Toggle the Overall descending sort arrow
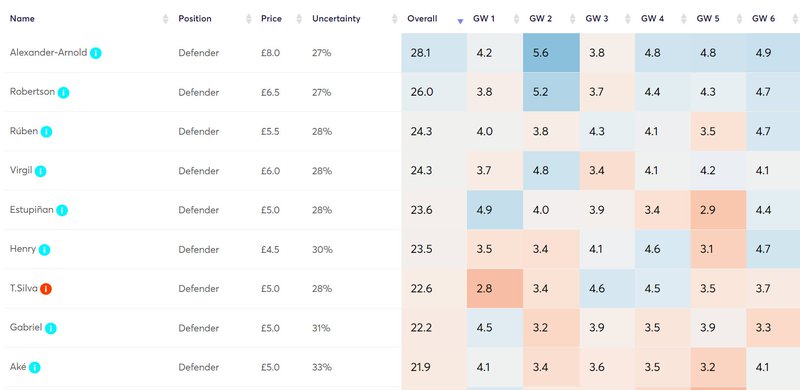The width and height of the screenshot is (800, 390). (460, 21)
